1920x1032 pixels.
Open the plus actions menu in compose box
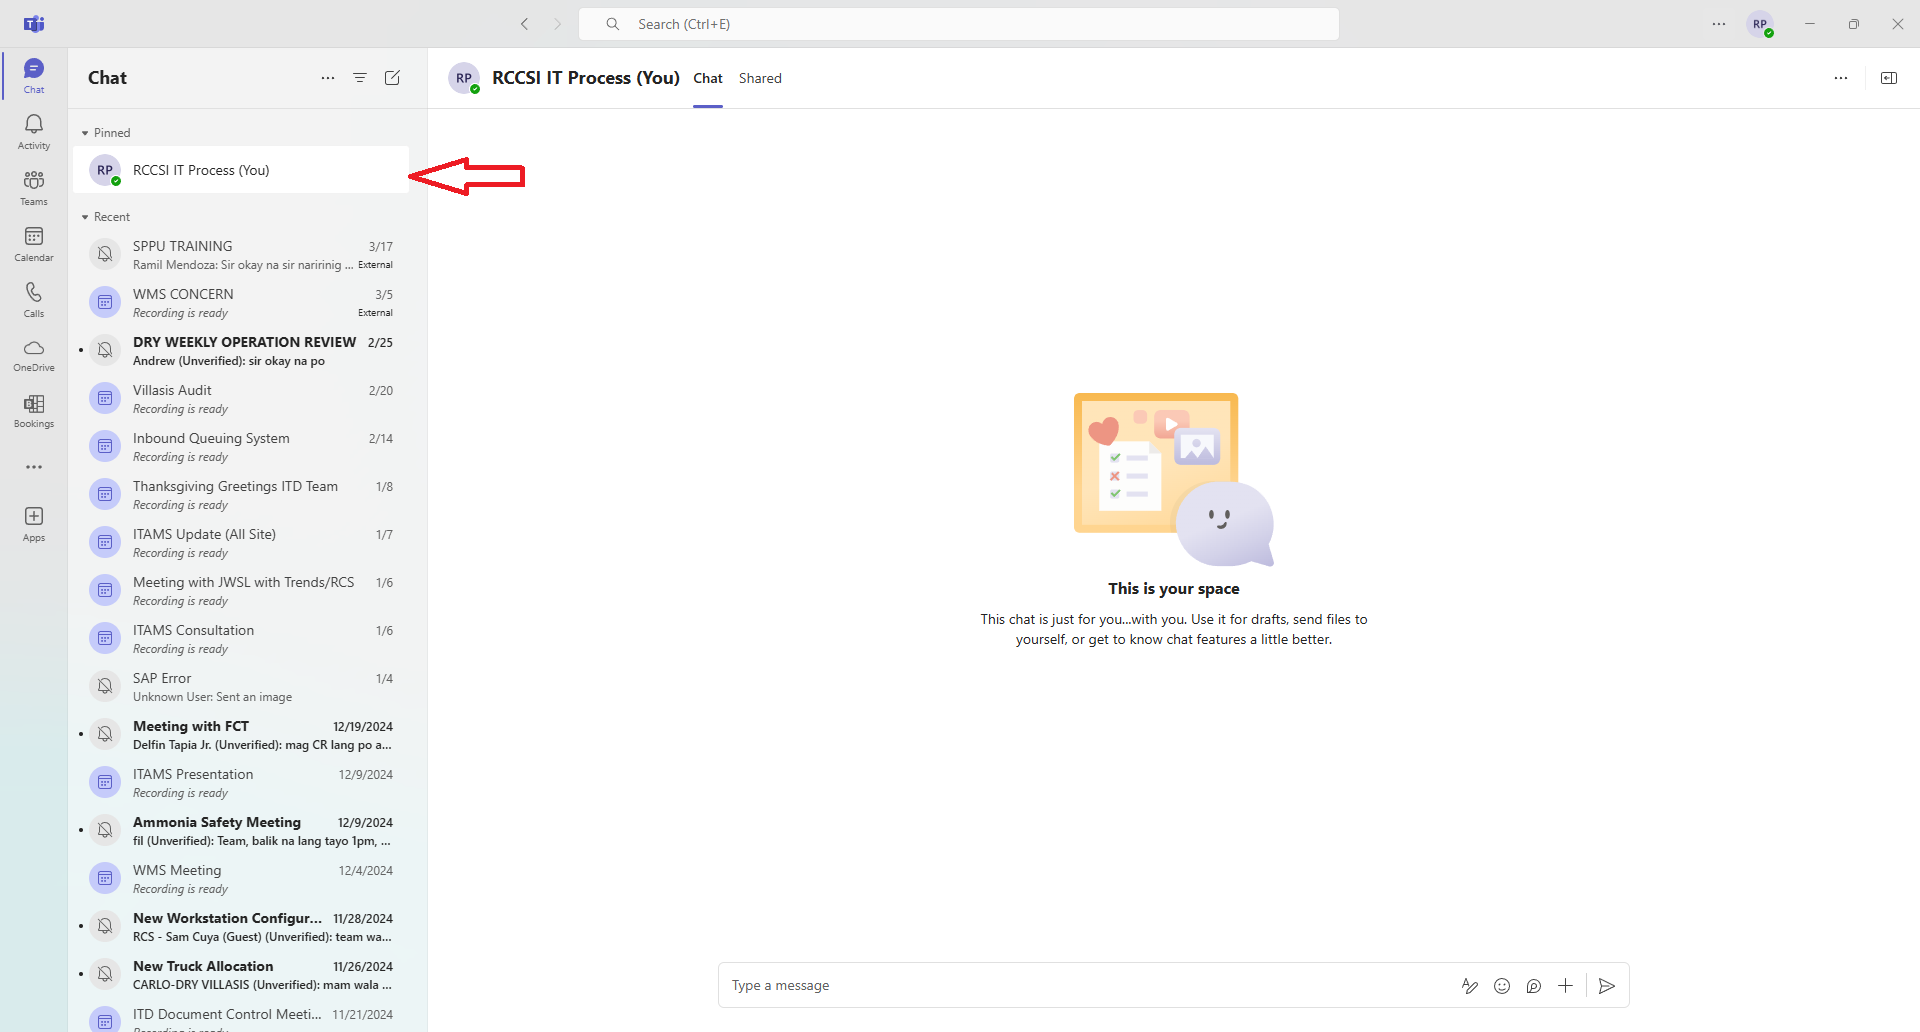click(1566, 986)
